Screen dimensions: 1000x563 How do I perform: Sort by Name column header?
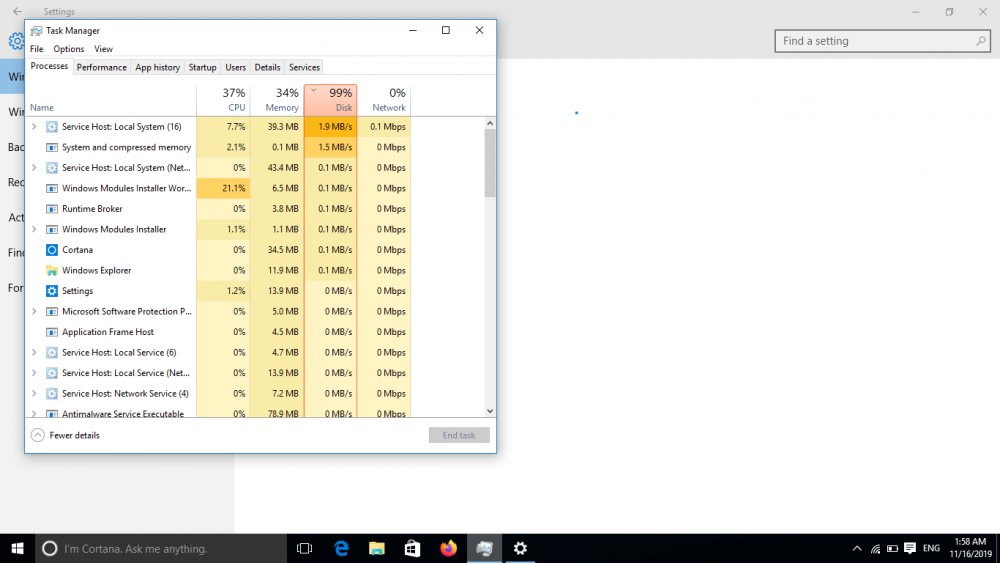tap(111, 100)
